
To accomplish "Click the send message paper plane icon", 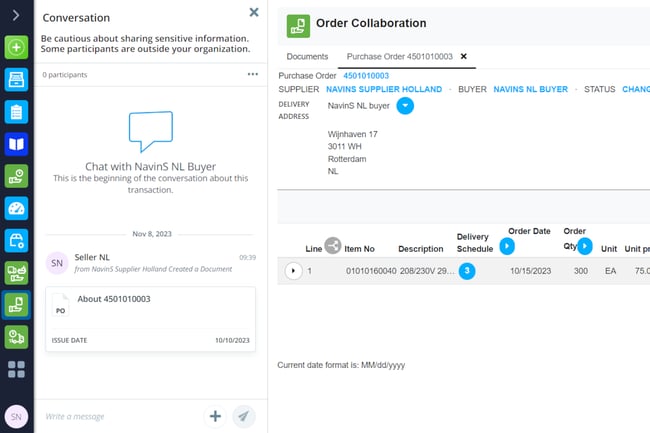I will point(243,416).
